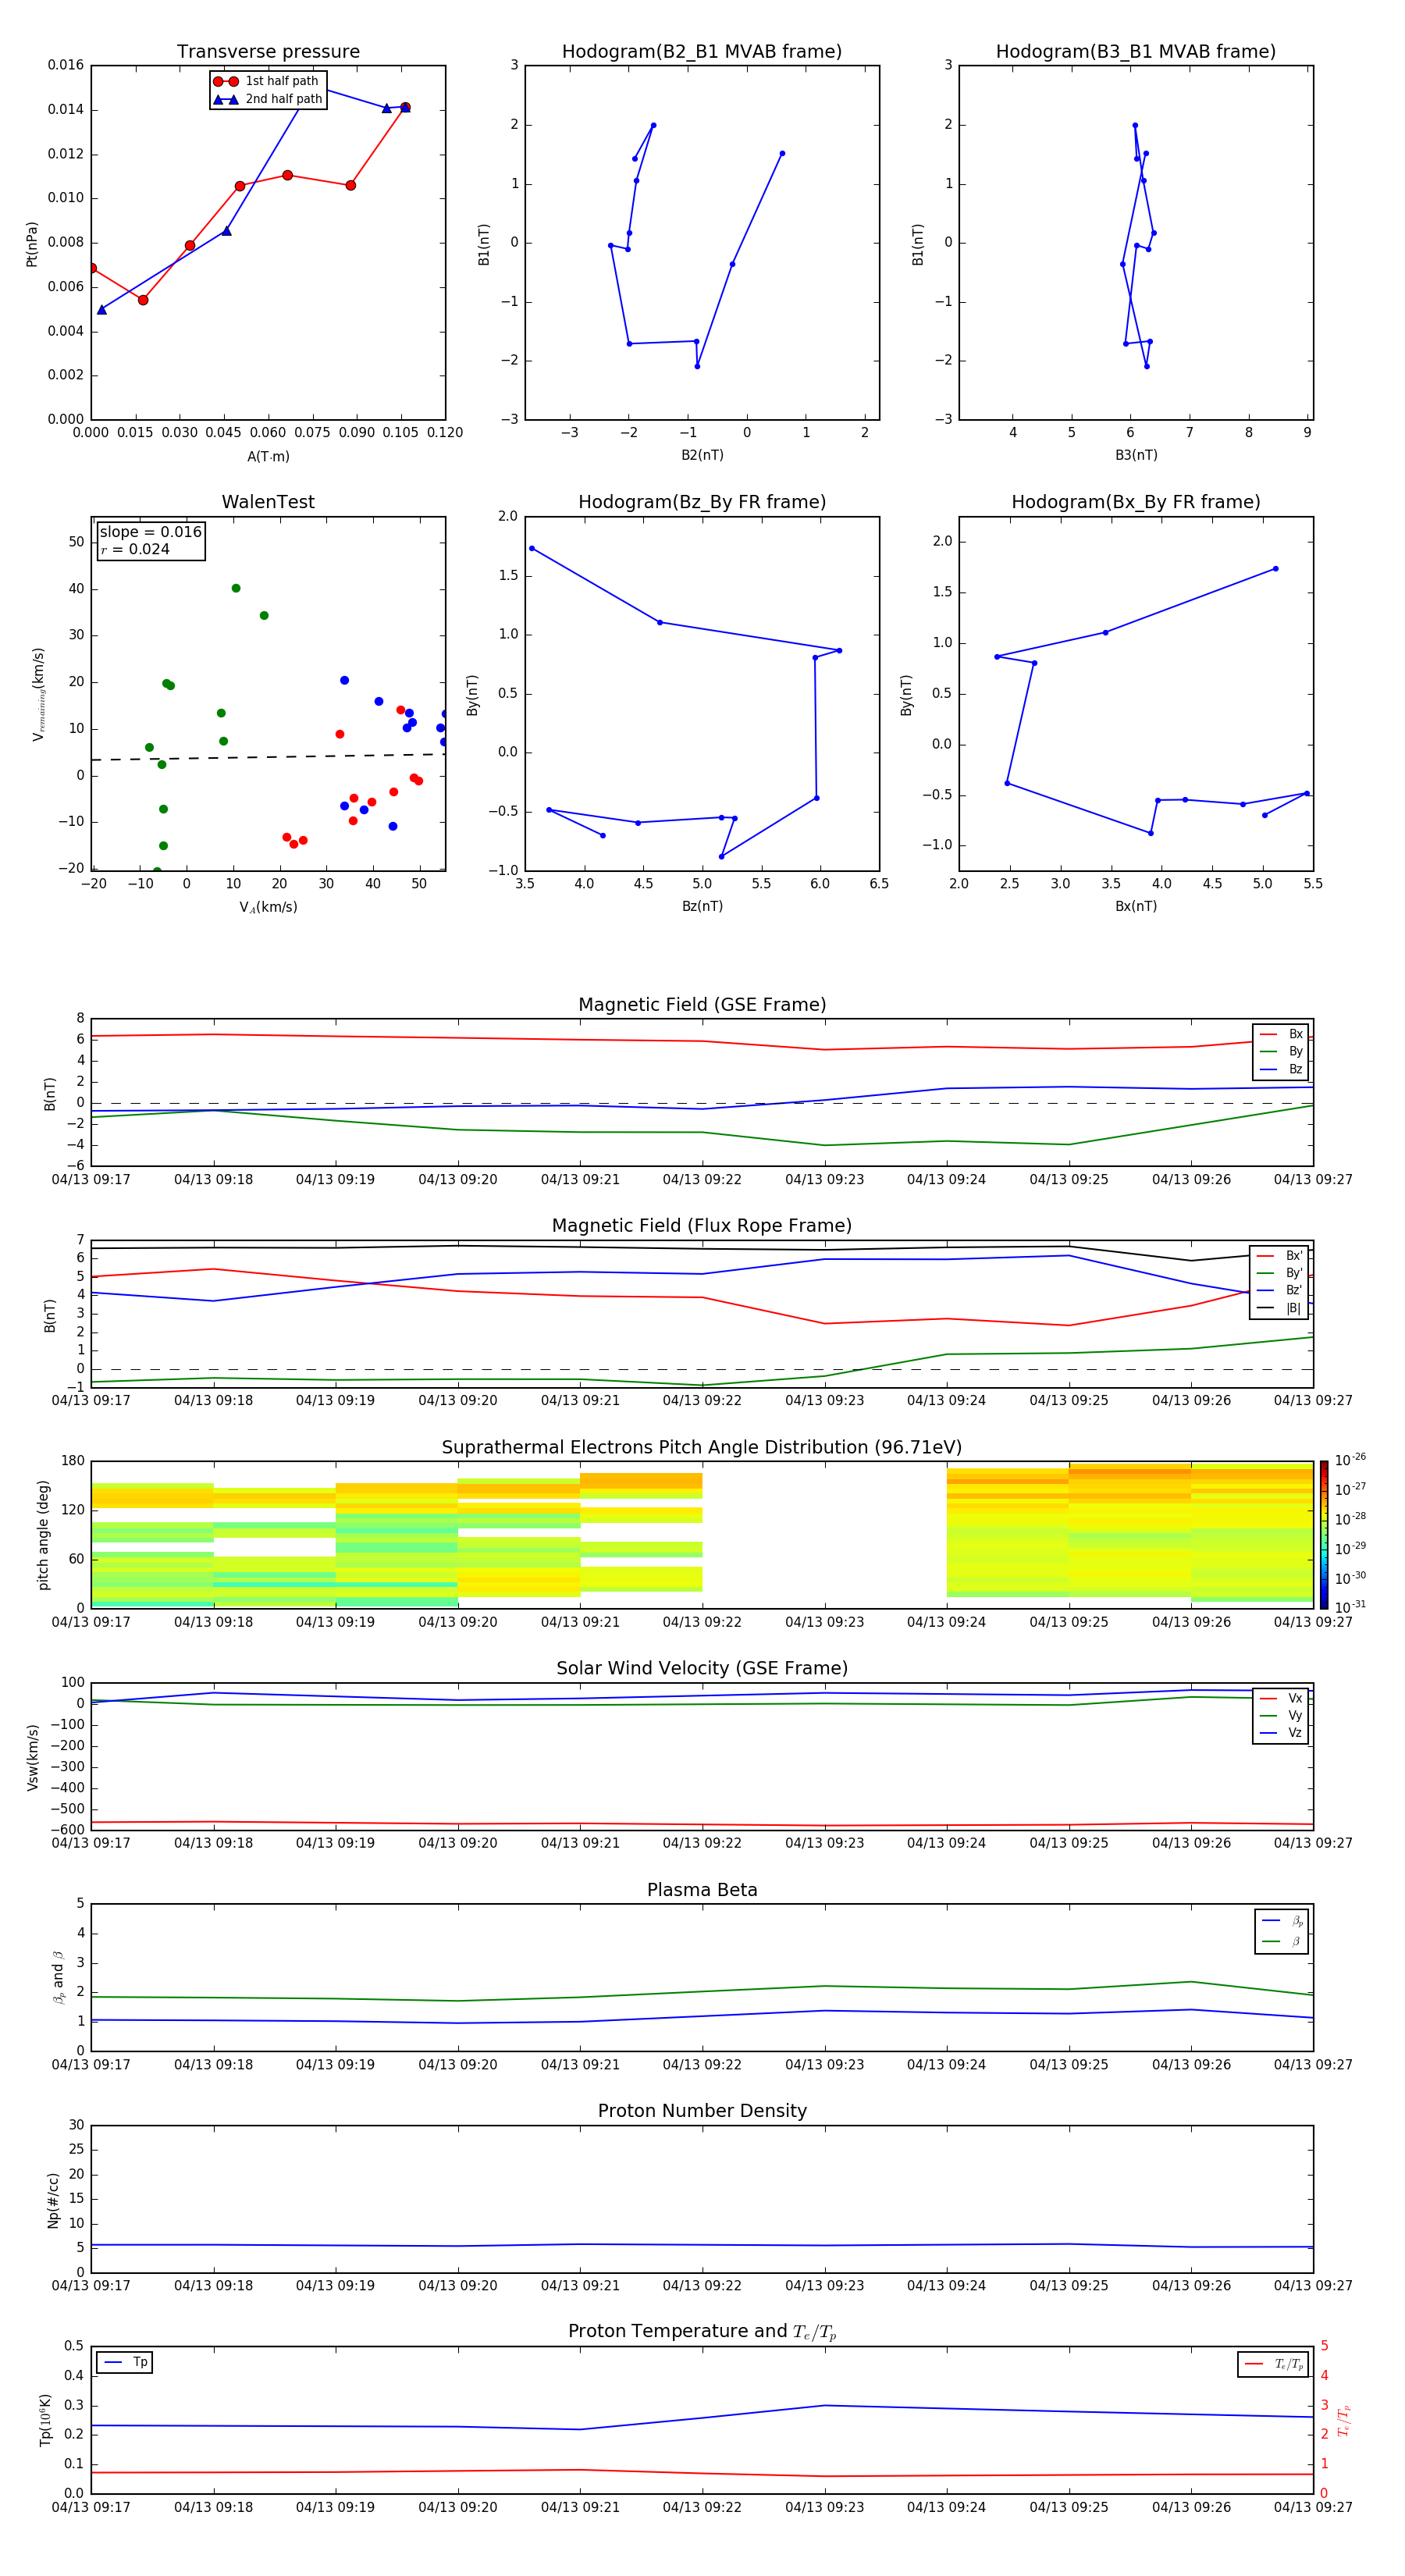The height and width of the screenshot is (2576, 1405).
Task: Click the 'VA(km/s)' x-axis label in WalenTest
Action: [268, 907]
